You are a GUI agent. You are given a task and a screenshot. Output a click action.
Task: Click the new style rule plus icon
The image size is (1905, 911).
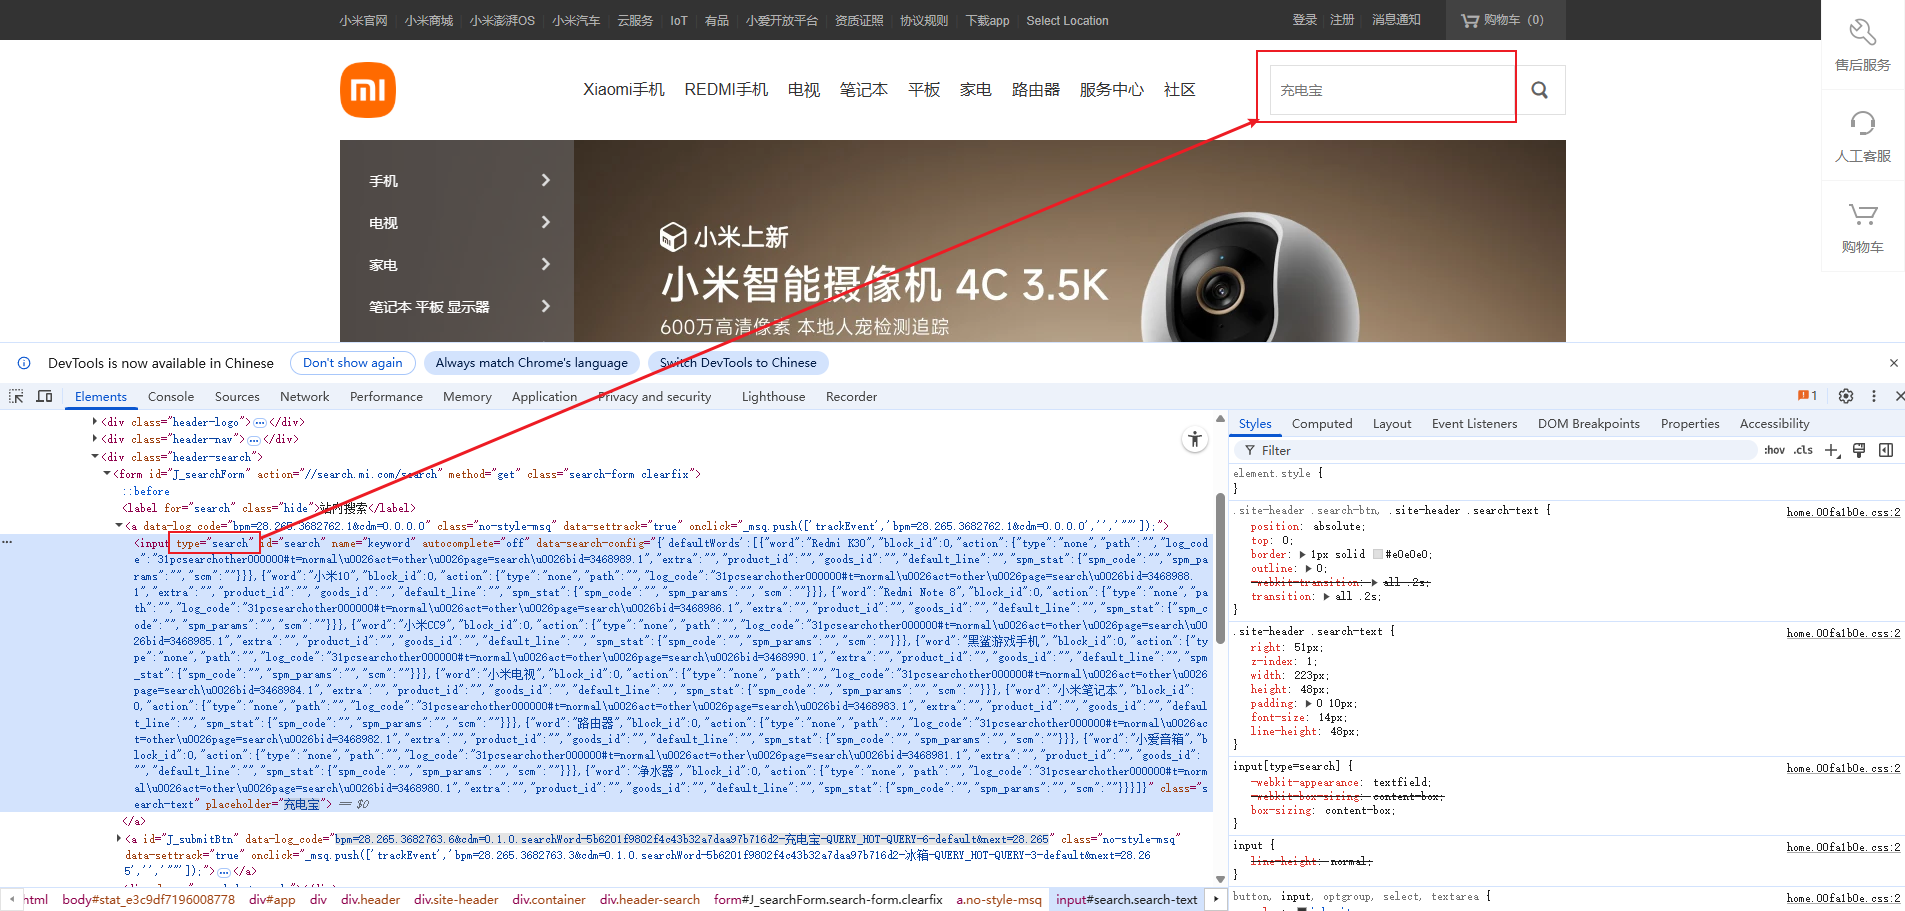1832,451
